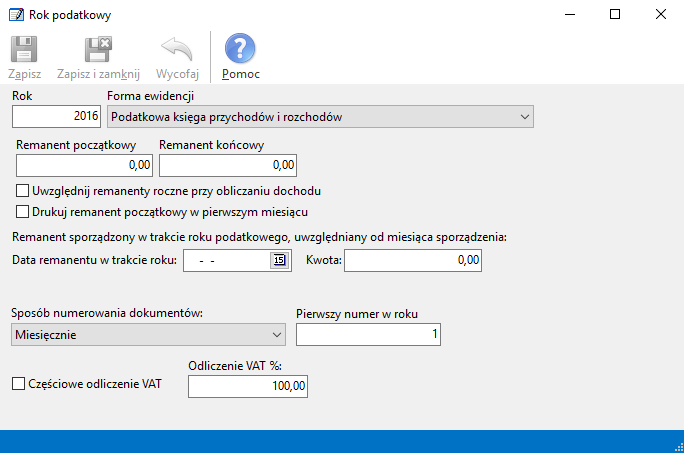The image size is (684, 453).
Task: Open calendar picker for remanent date
Action: pyautogui.click(x=279, y=261)
